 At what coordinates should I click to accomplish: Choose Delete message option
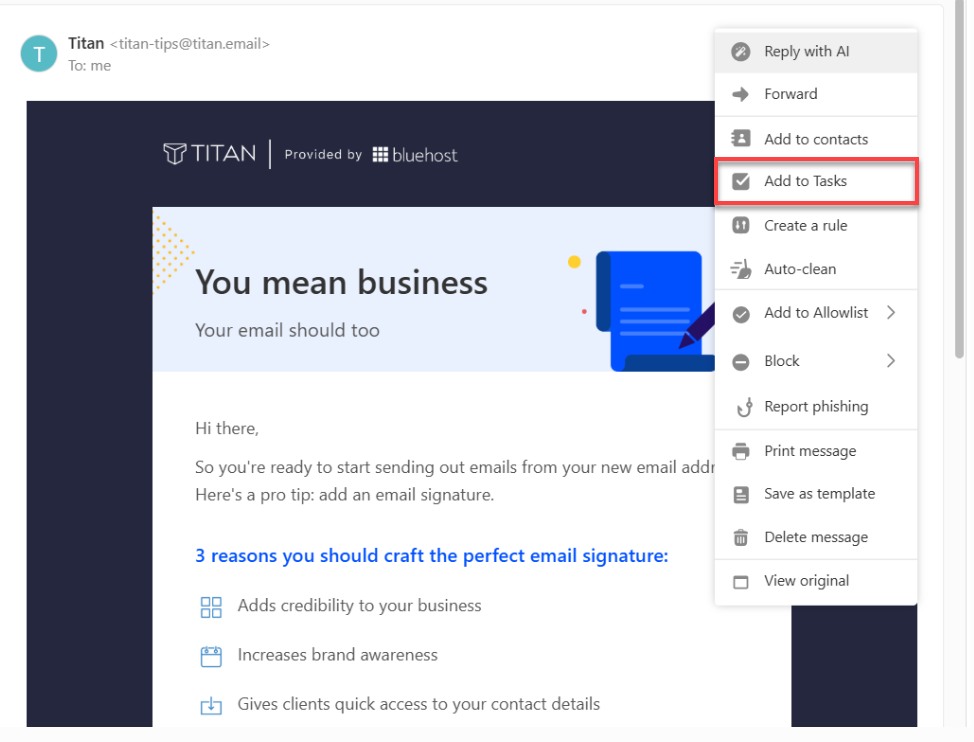[816, 538]
